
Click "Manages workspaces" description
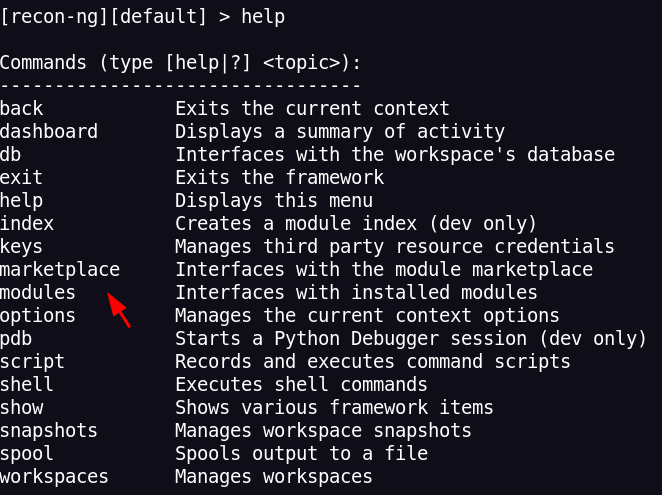(x=274, y=477)
